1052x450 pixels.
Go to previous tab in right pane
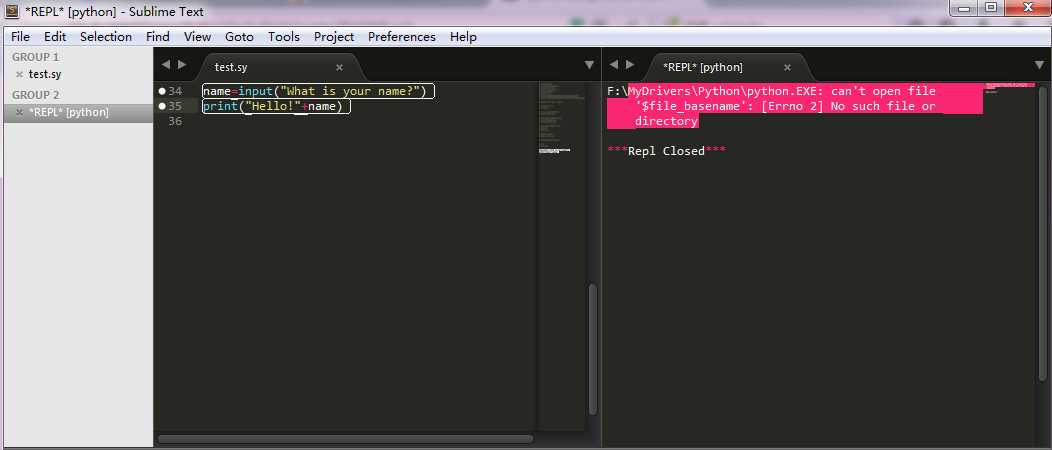[613, 65]
